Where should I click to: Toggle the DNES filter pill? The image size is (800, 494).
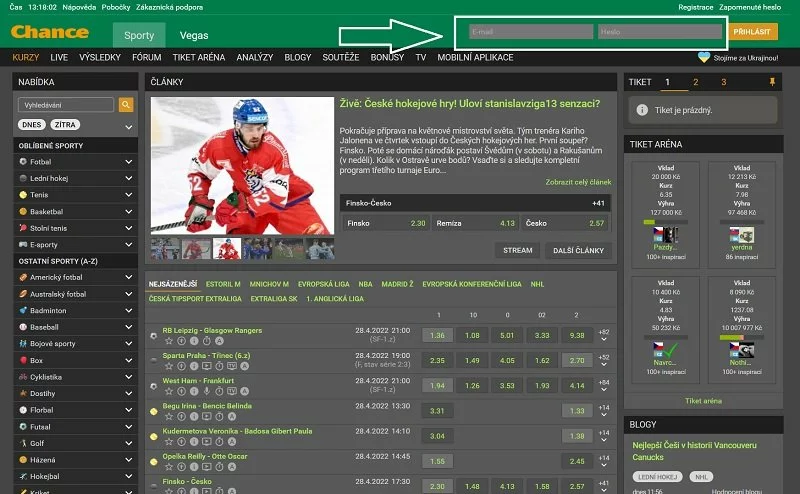tap(32, 125)
